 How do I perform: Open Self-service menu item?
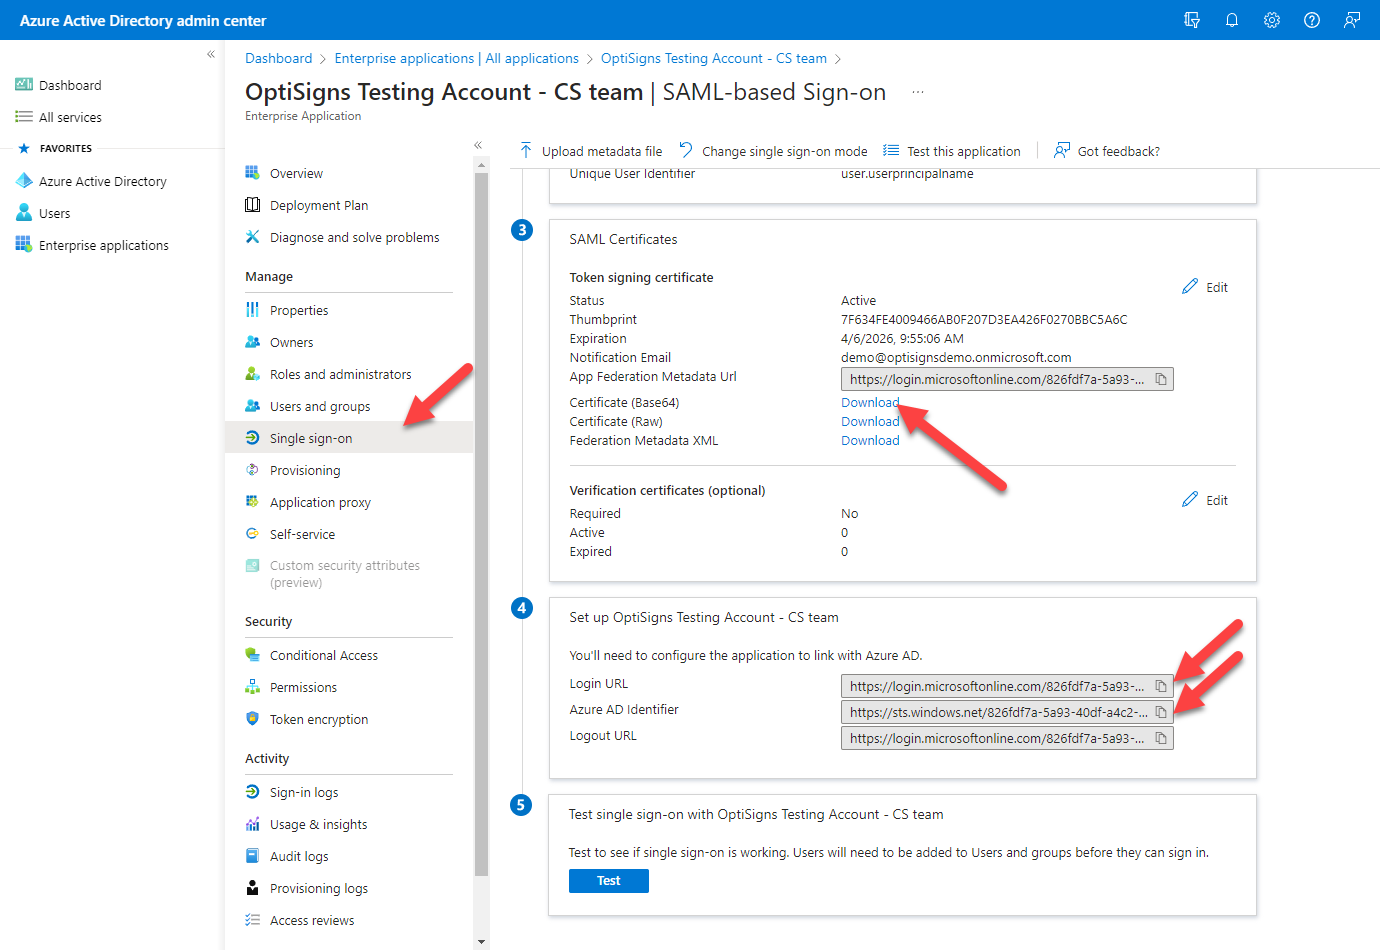point(302,534)
